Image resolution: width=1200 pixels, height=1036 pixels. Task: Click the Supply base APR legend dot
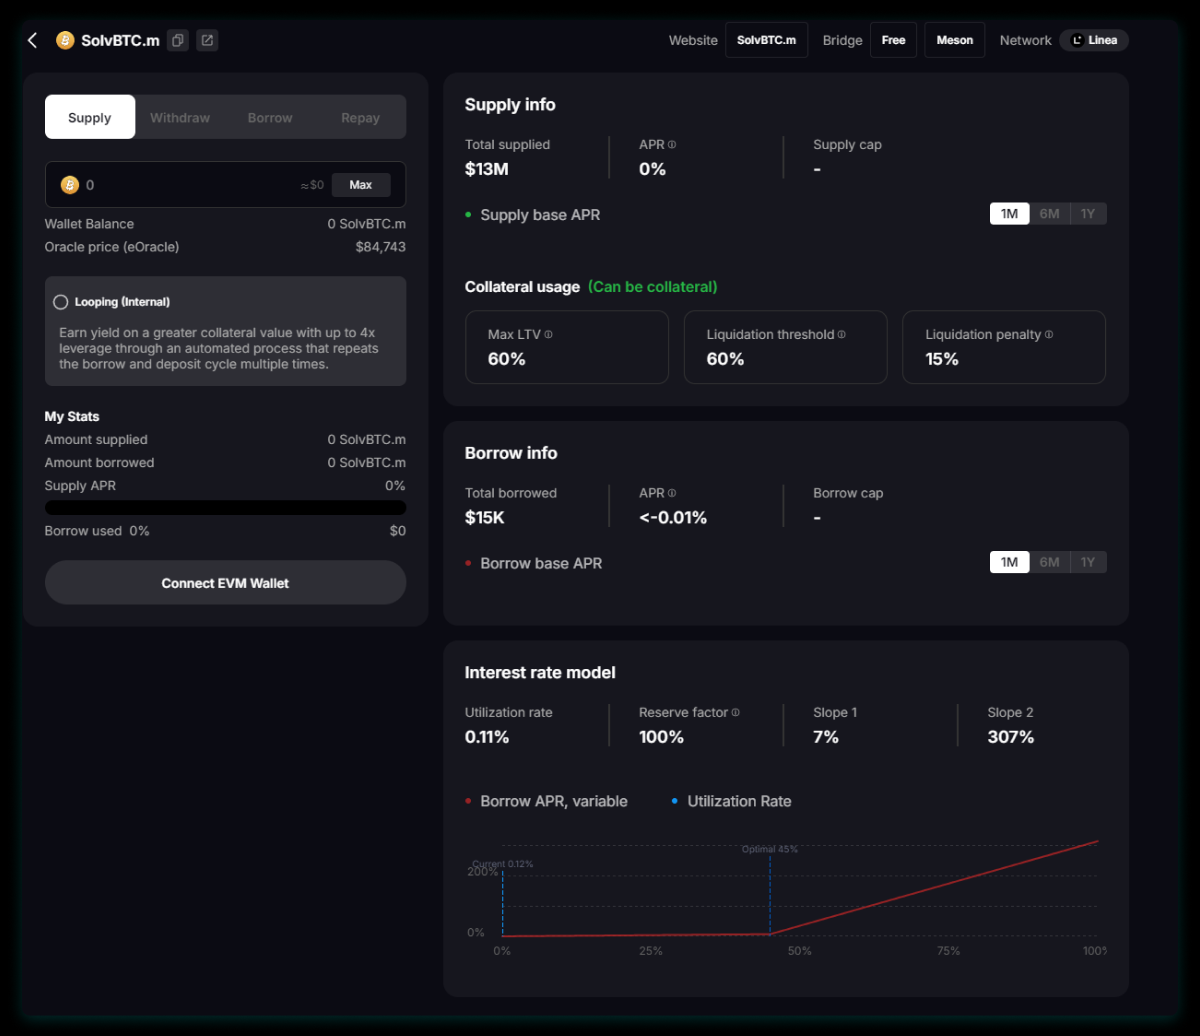[x=469, y=214]
